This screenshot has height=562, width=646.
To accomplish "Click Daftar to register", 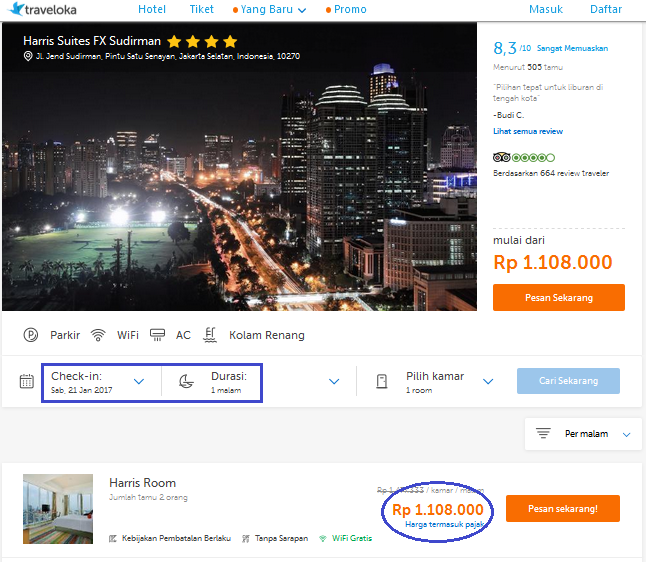I will 606,9.
